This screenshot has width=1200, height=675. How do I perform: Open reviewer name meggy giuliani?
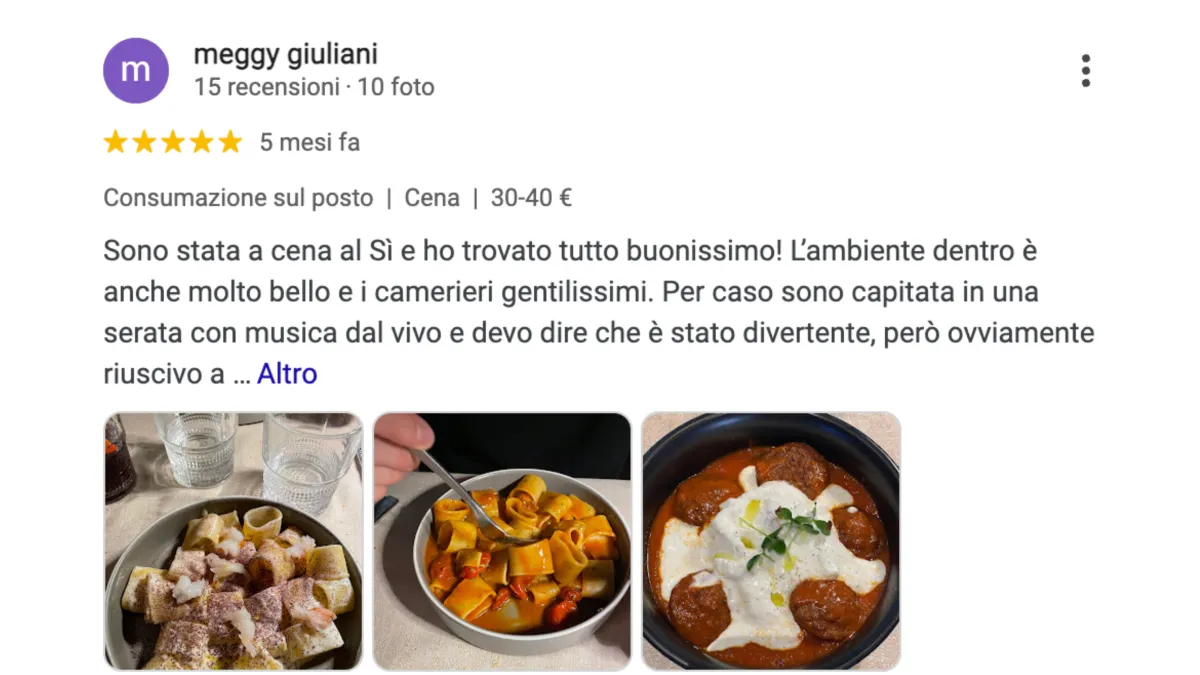pyautogui.click(x=286, y=54)
